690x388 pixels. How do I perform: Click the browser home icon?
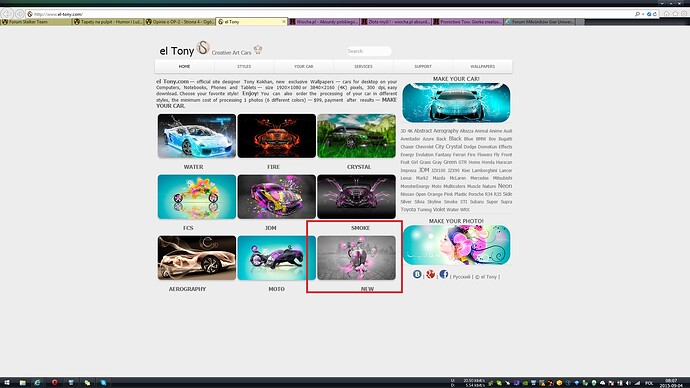(667, 14)
